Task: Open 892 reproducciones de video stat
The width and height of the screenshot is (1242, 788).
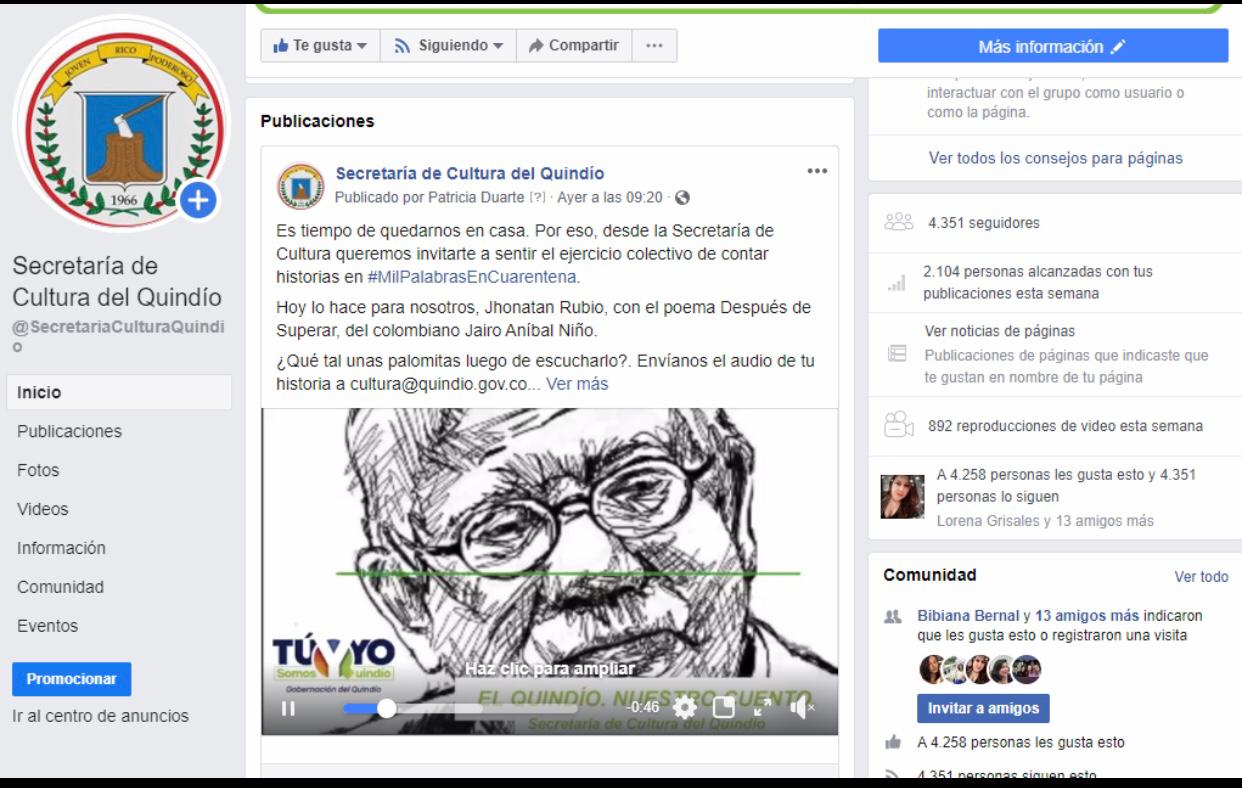Action: [x=1065, y=426]
